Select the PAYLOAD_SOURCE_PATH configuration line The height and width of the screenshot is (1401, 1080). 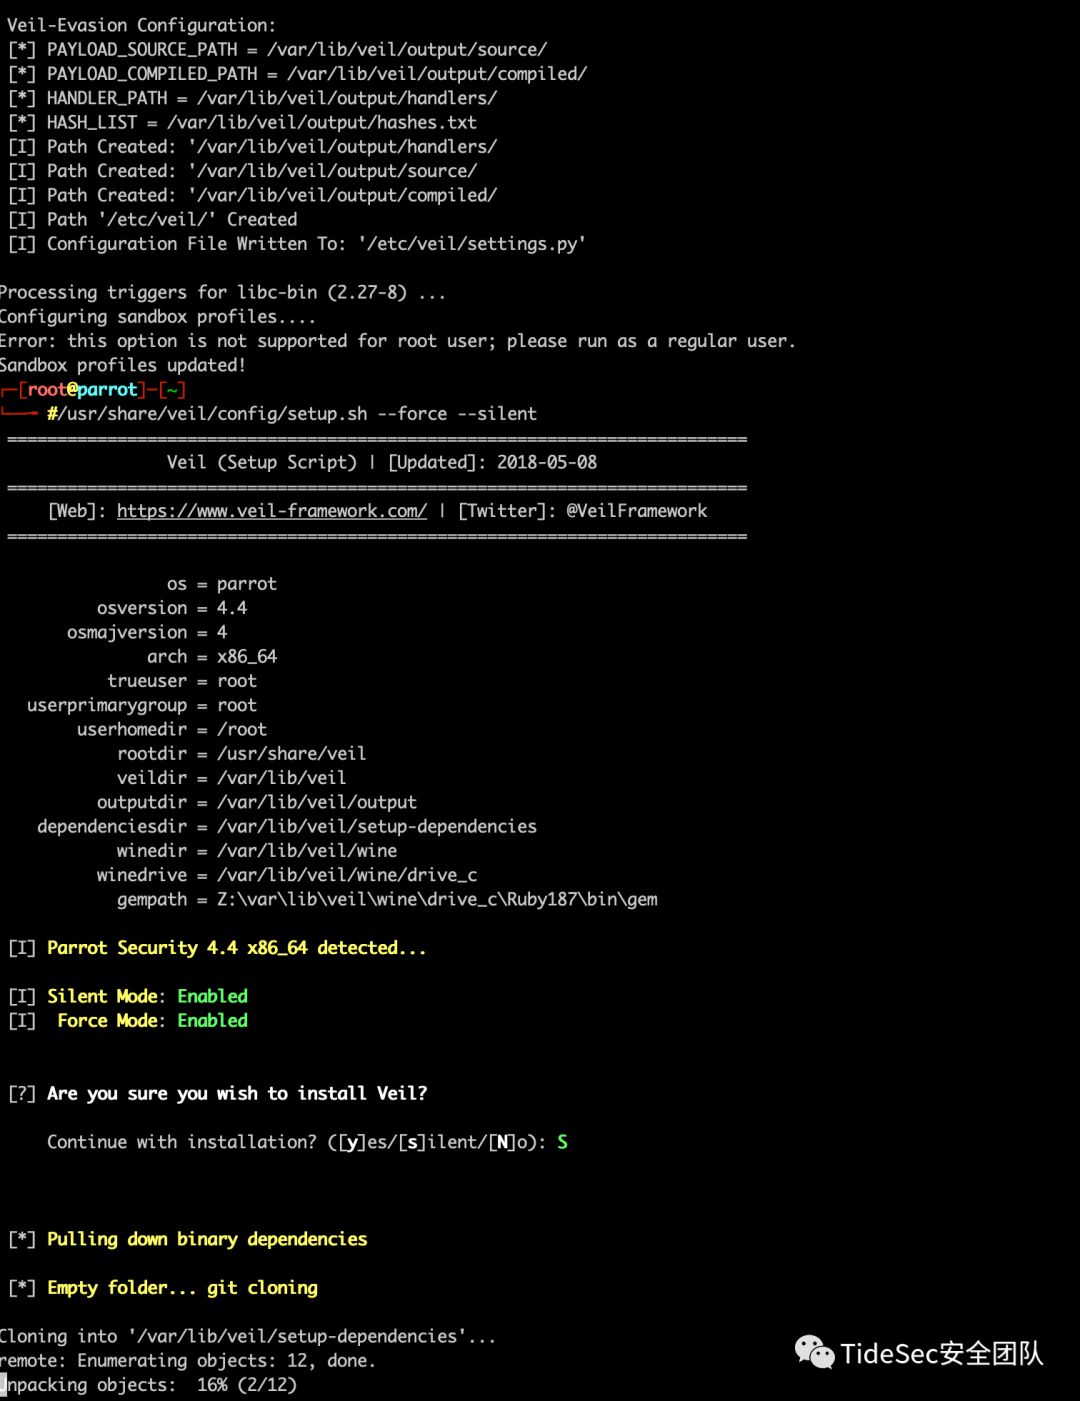point(277,49)
